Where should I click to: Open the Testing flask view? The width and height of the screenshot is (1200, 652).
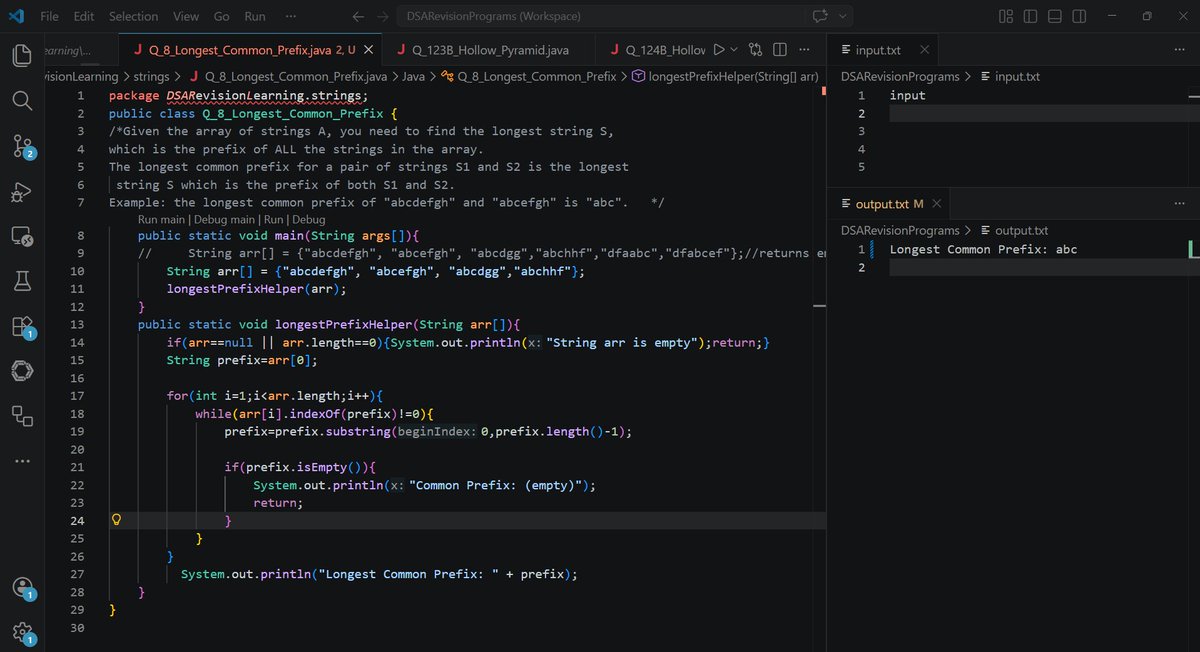(x=22, y=282)
